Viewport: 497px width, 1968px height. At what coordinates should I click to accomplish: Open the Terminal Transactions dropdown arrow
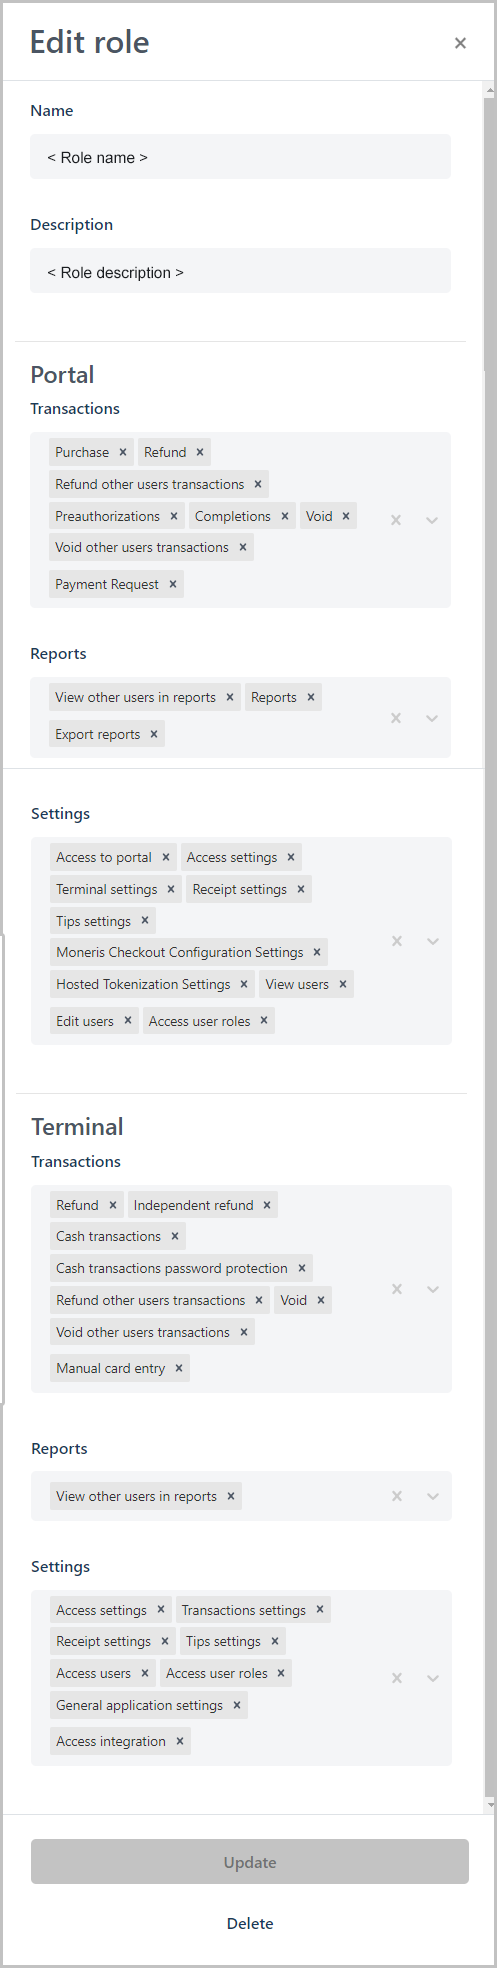coord(433,1289)
